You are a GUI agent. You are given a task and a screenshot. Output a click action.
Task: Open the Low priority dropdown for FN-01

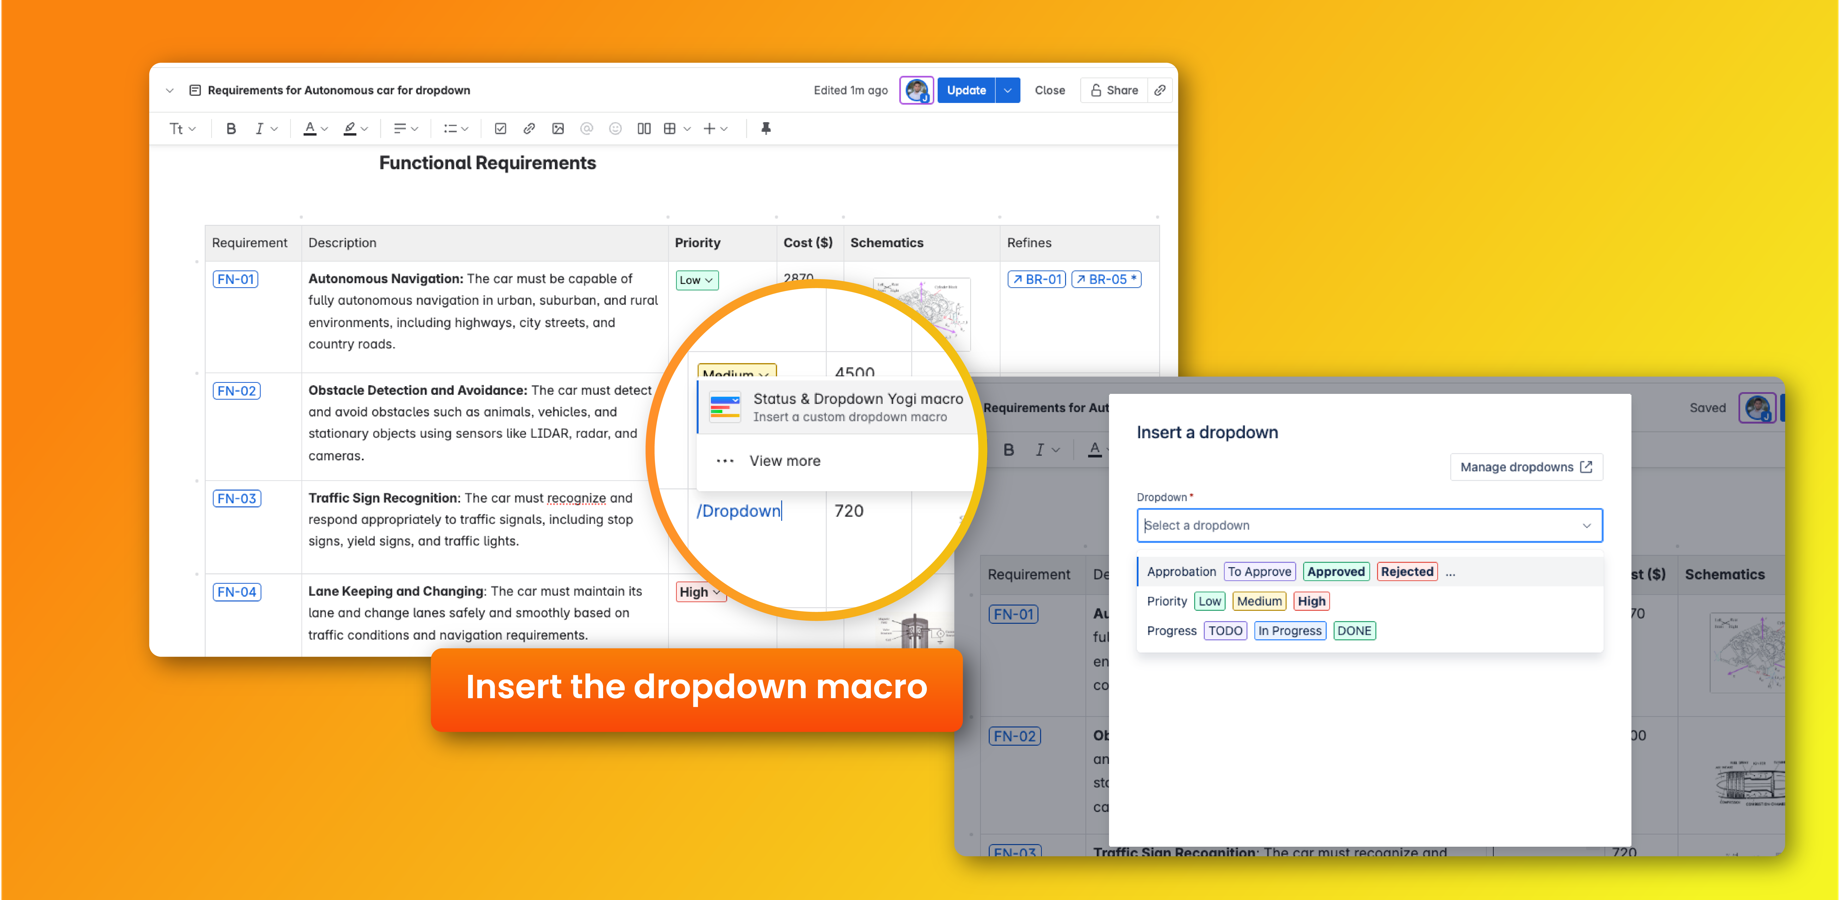click(697, 281)
